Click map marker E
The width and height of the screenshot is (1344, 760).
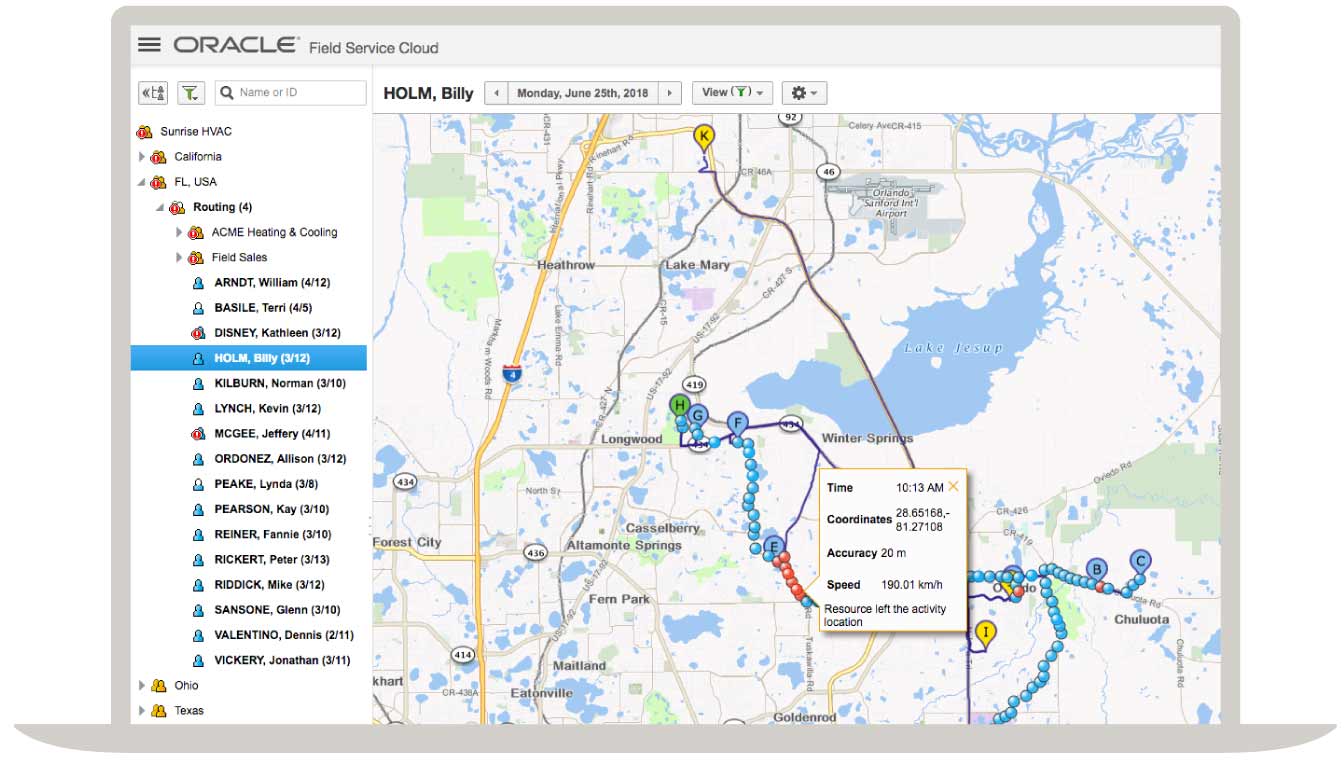coord(772,547)
